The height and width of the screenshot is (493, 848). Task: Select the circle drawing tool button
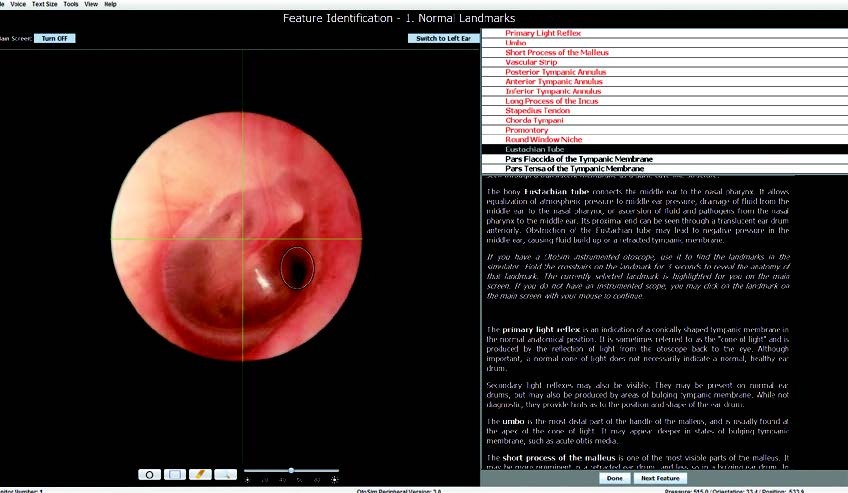(149, 475)
